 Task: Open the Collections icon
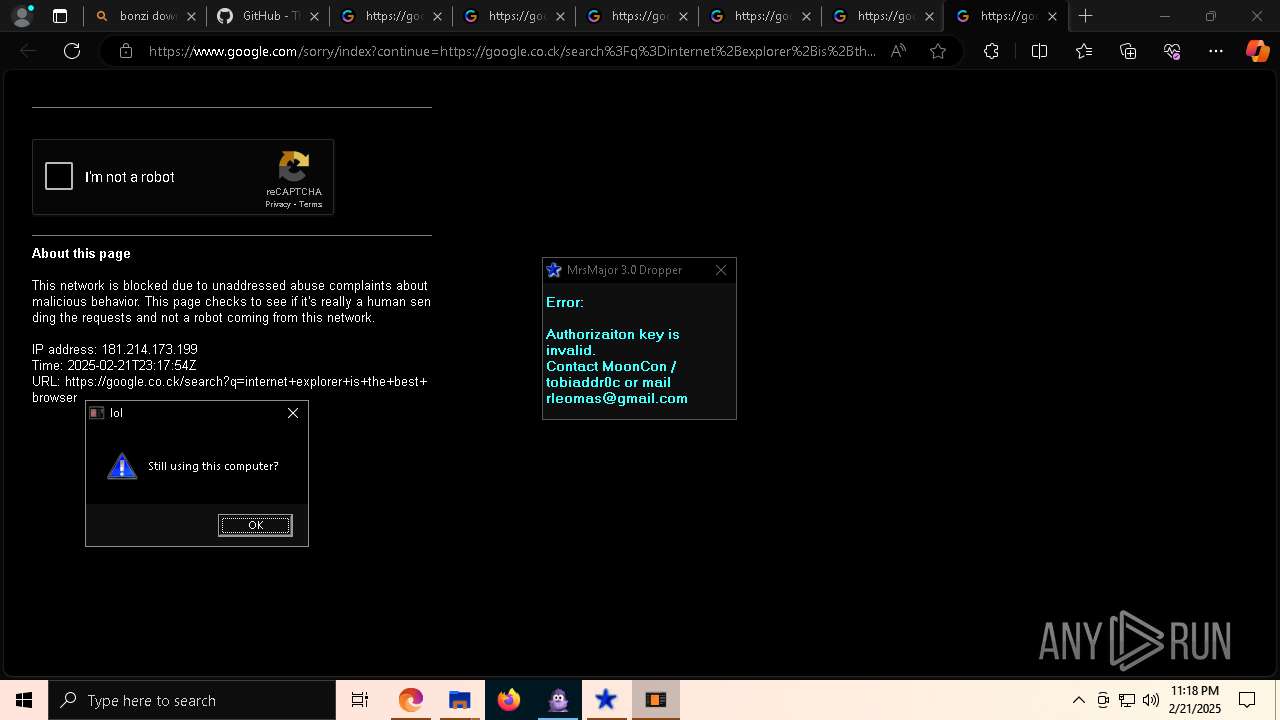[x=1128, y=51]
